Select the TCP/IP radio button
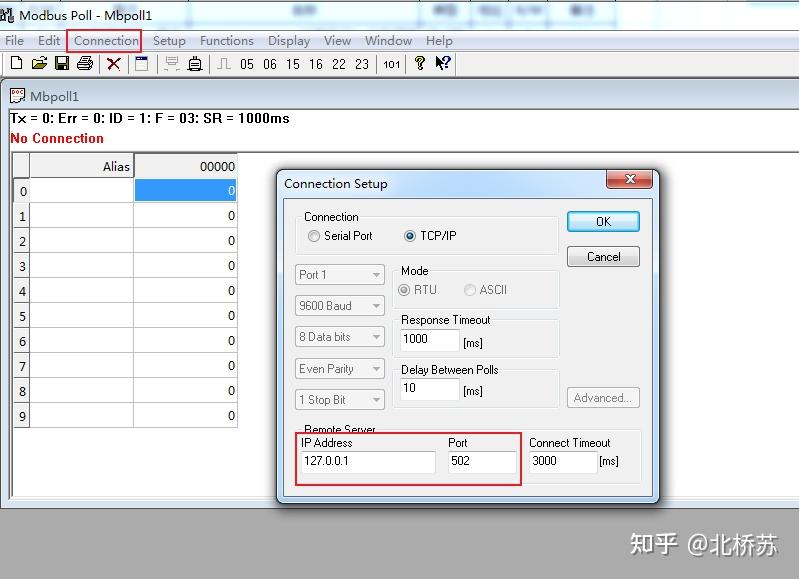799x579 pixels. point(410,236)
